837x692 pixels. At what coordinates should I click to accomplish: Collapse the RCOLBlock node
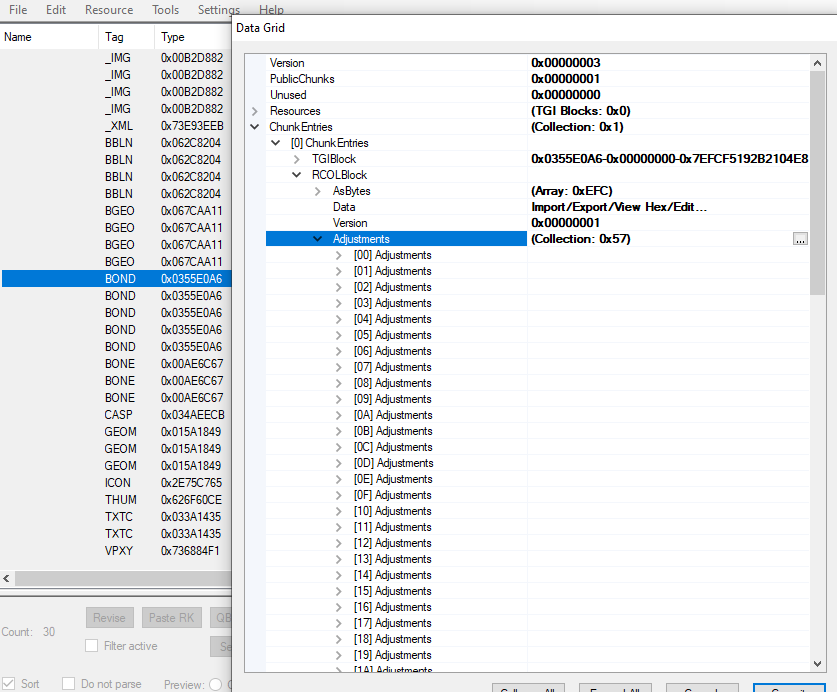click(x=296, y=175)
